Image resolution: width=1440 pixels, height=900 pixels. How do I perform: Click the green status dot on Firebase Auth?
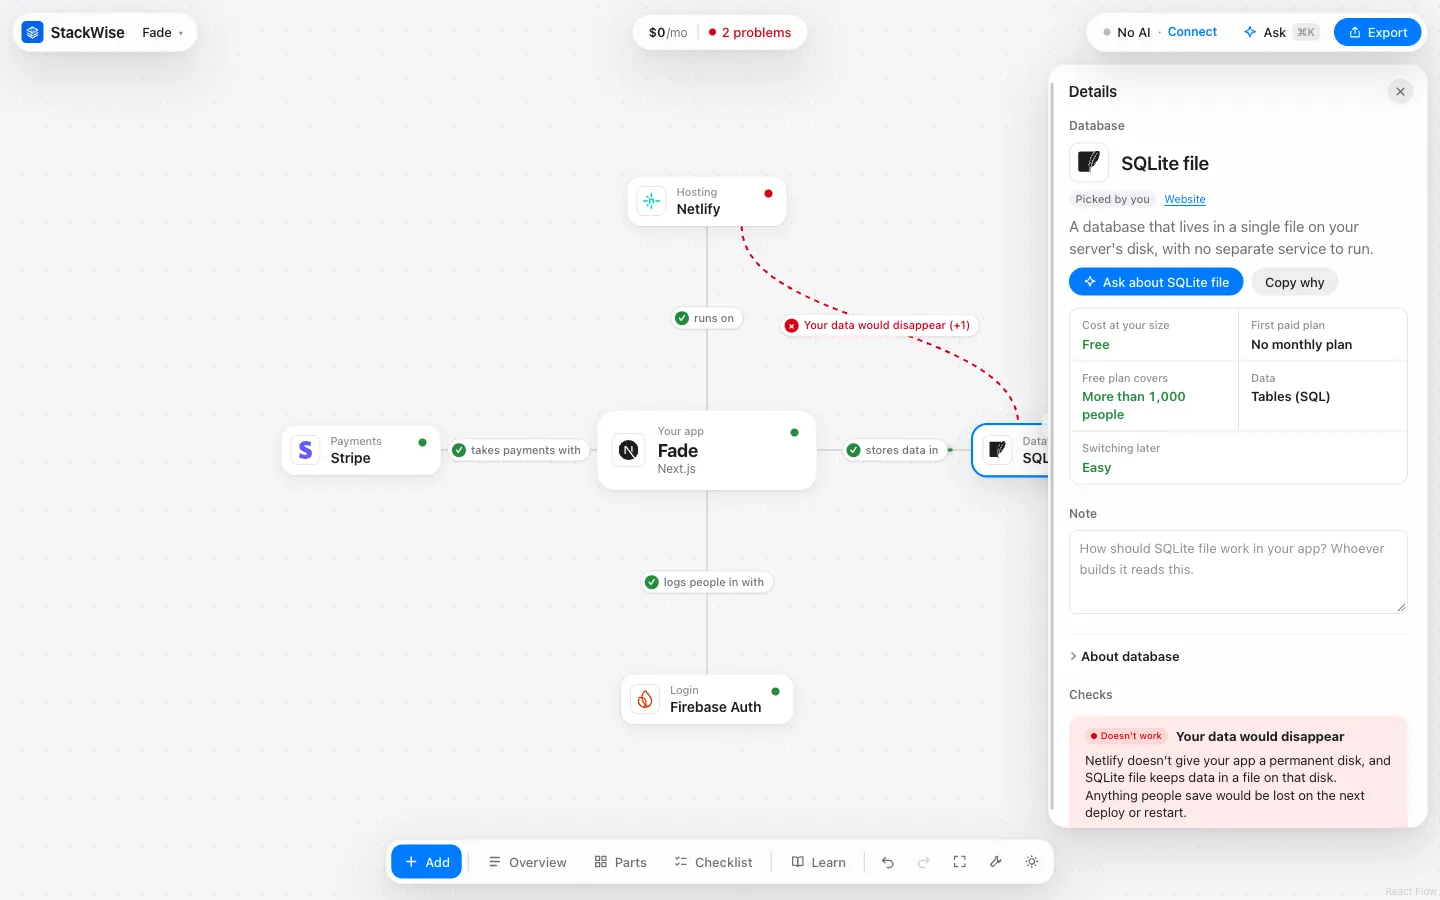pos(775,691)
